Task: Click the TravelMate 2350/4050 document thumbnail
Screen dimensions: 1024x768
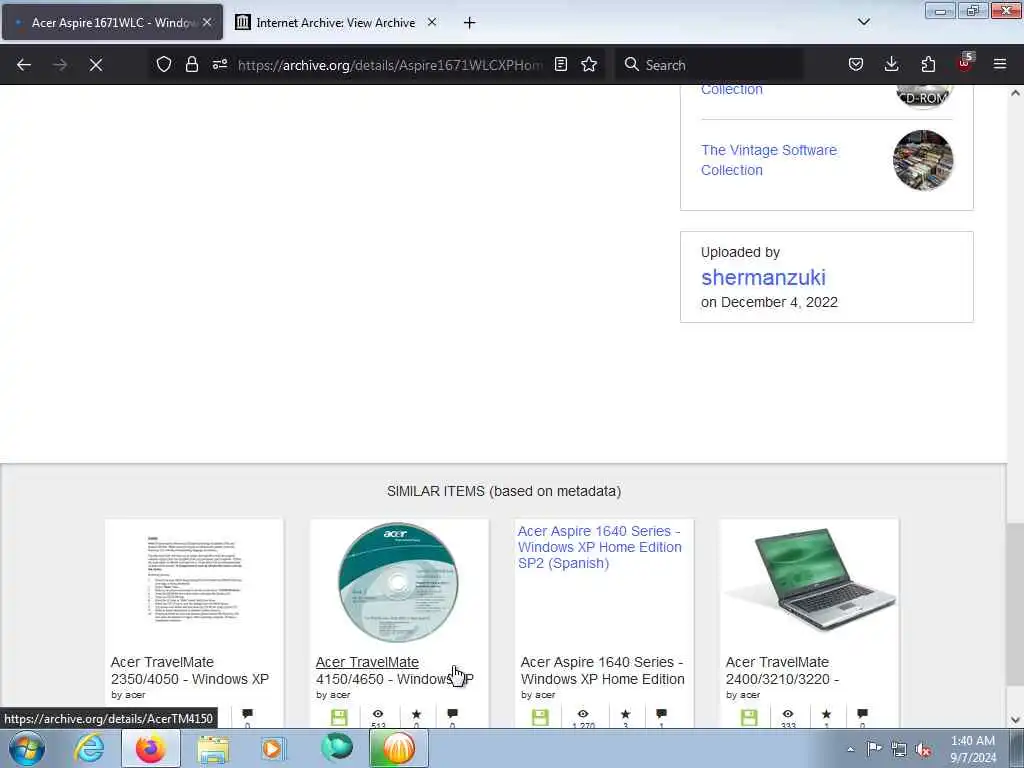Action: click(x=194, y=579)
